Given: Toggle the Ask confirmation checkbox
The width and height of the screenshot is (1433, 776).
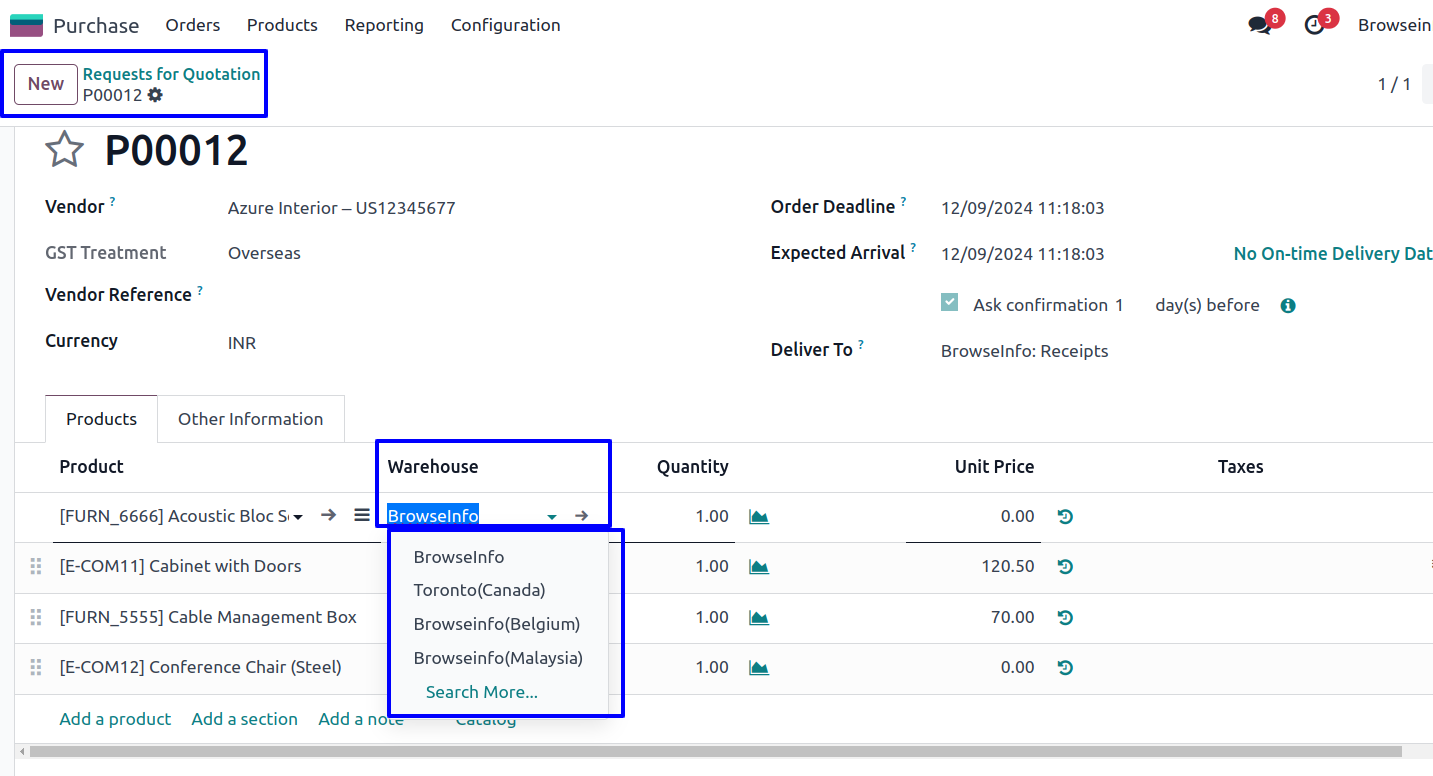Looking at the screenshot, I should [x=950, y=304].
